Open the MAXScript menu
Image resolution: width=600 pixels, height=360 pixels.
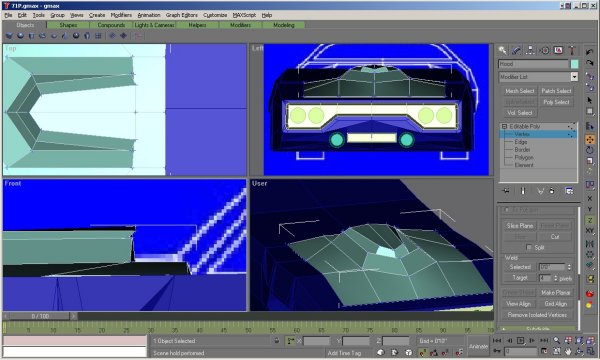[244, 15]
